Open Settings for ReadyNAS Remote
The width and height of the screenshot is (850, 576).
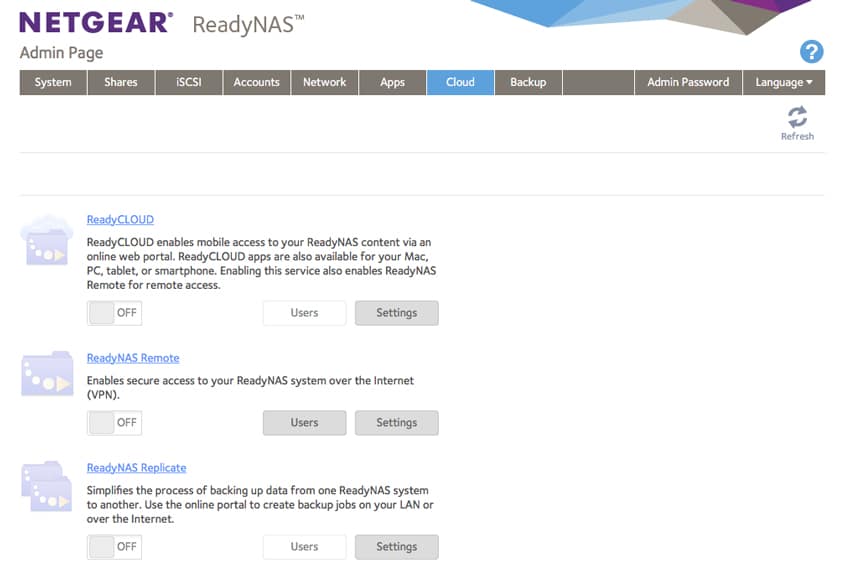click(397, 423)
